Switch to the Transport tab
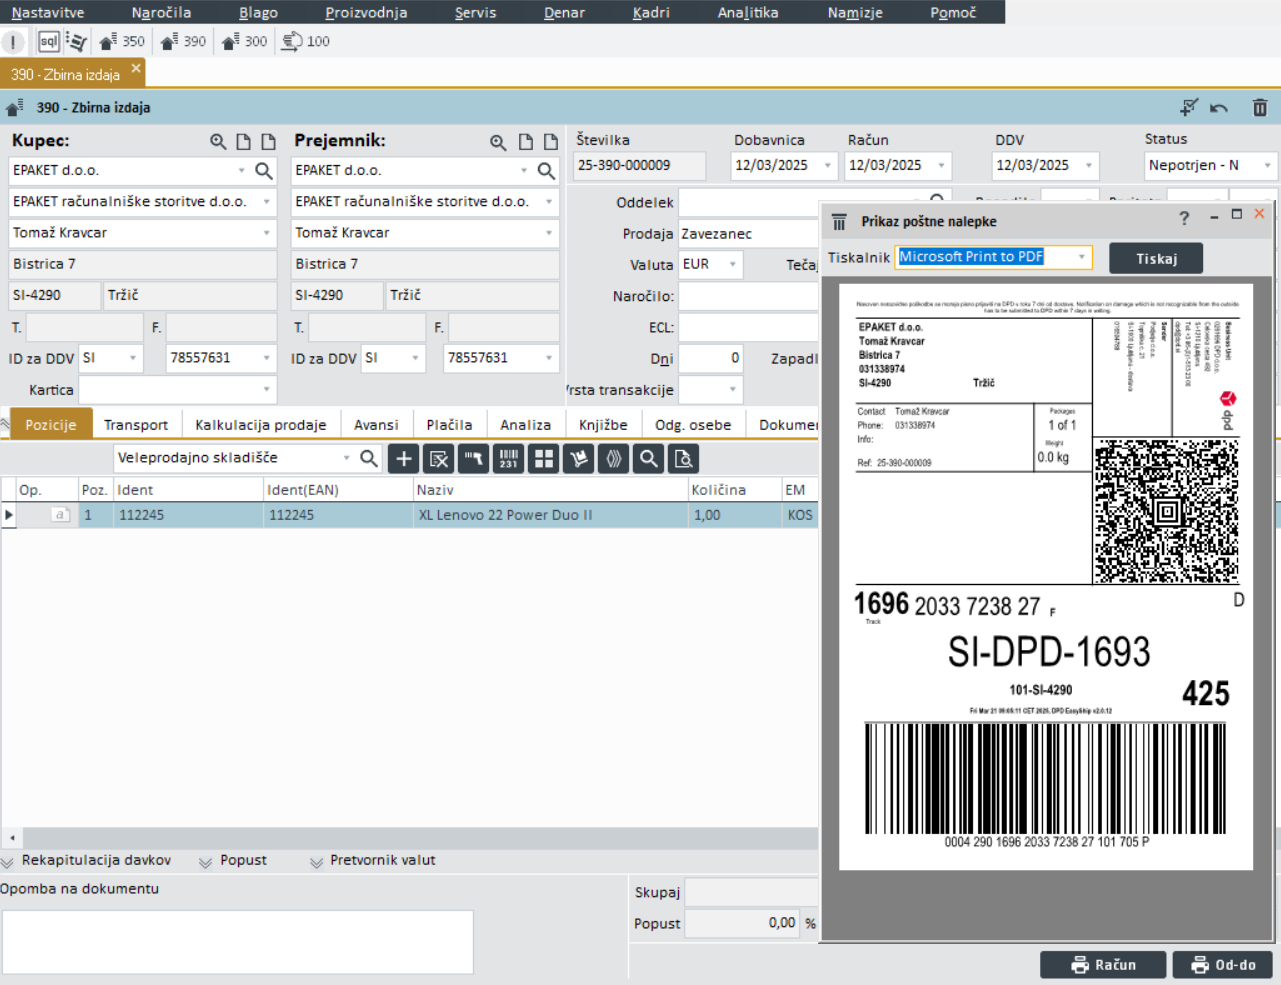 click(136, 425)
